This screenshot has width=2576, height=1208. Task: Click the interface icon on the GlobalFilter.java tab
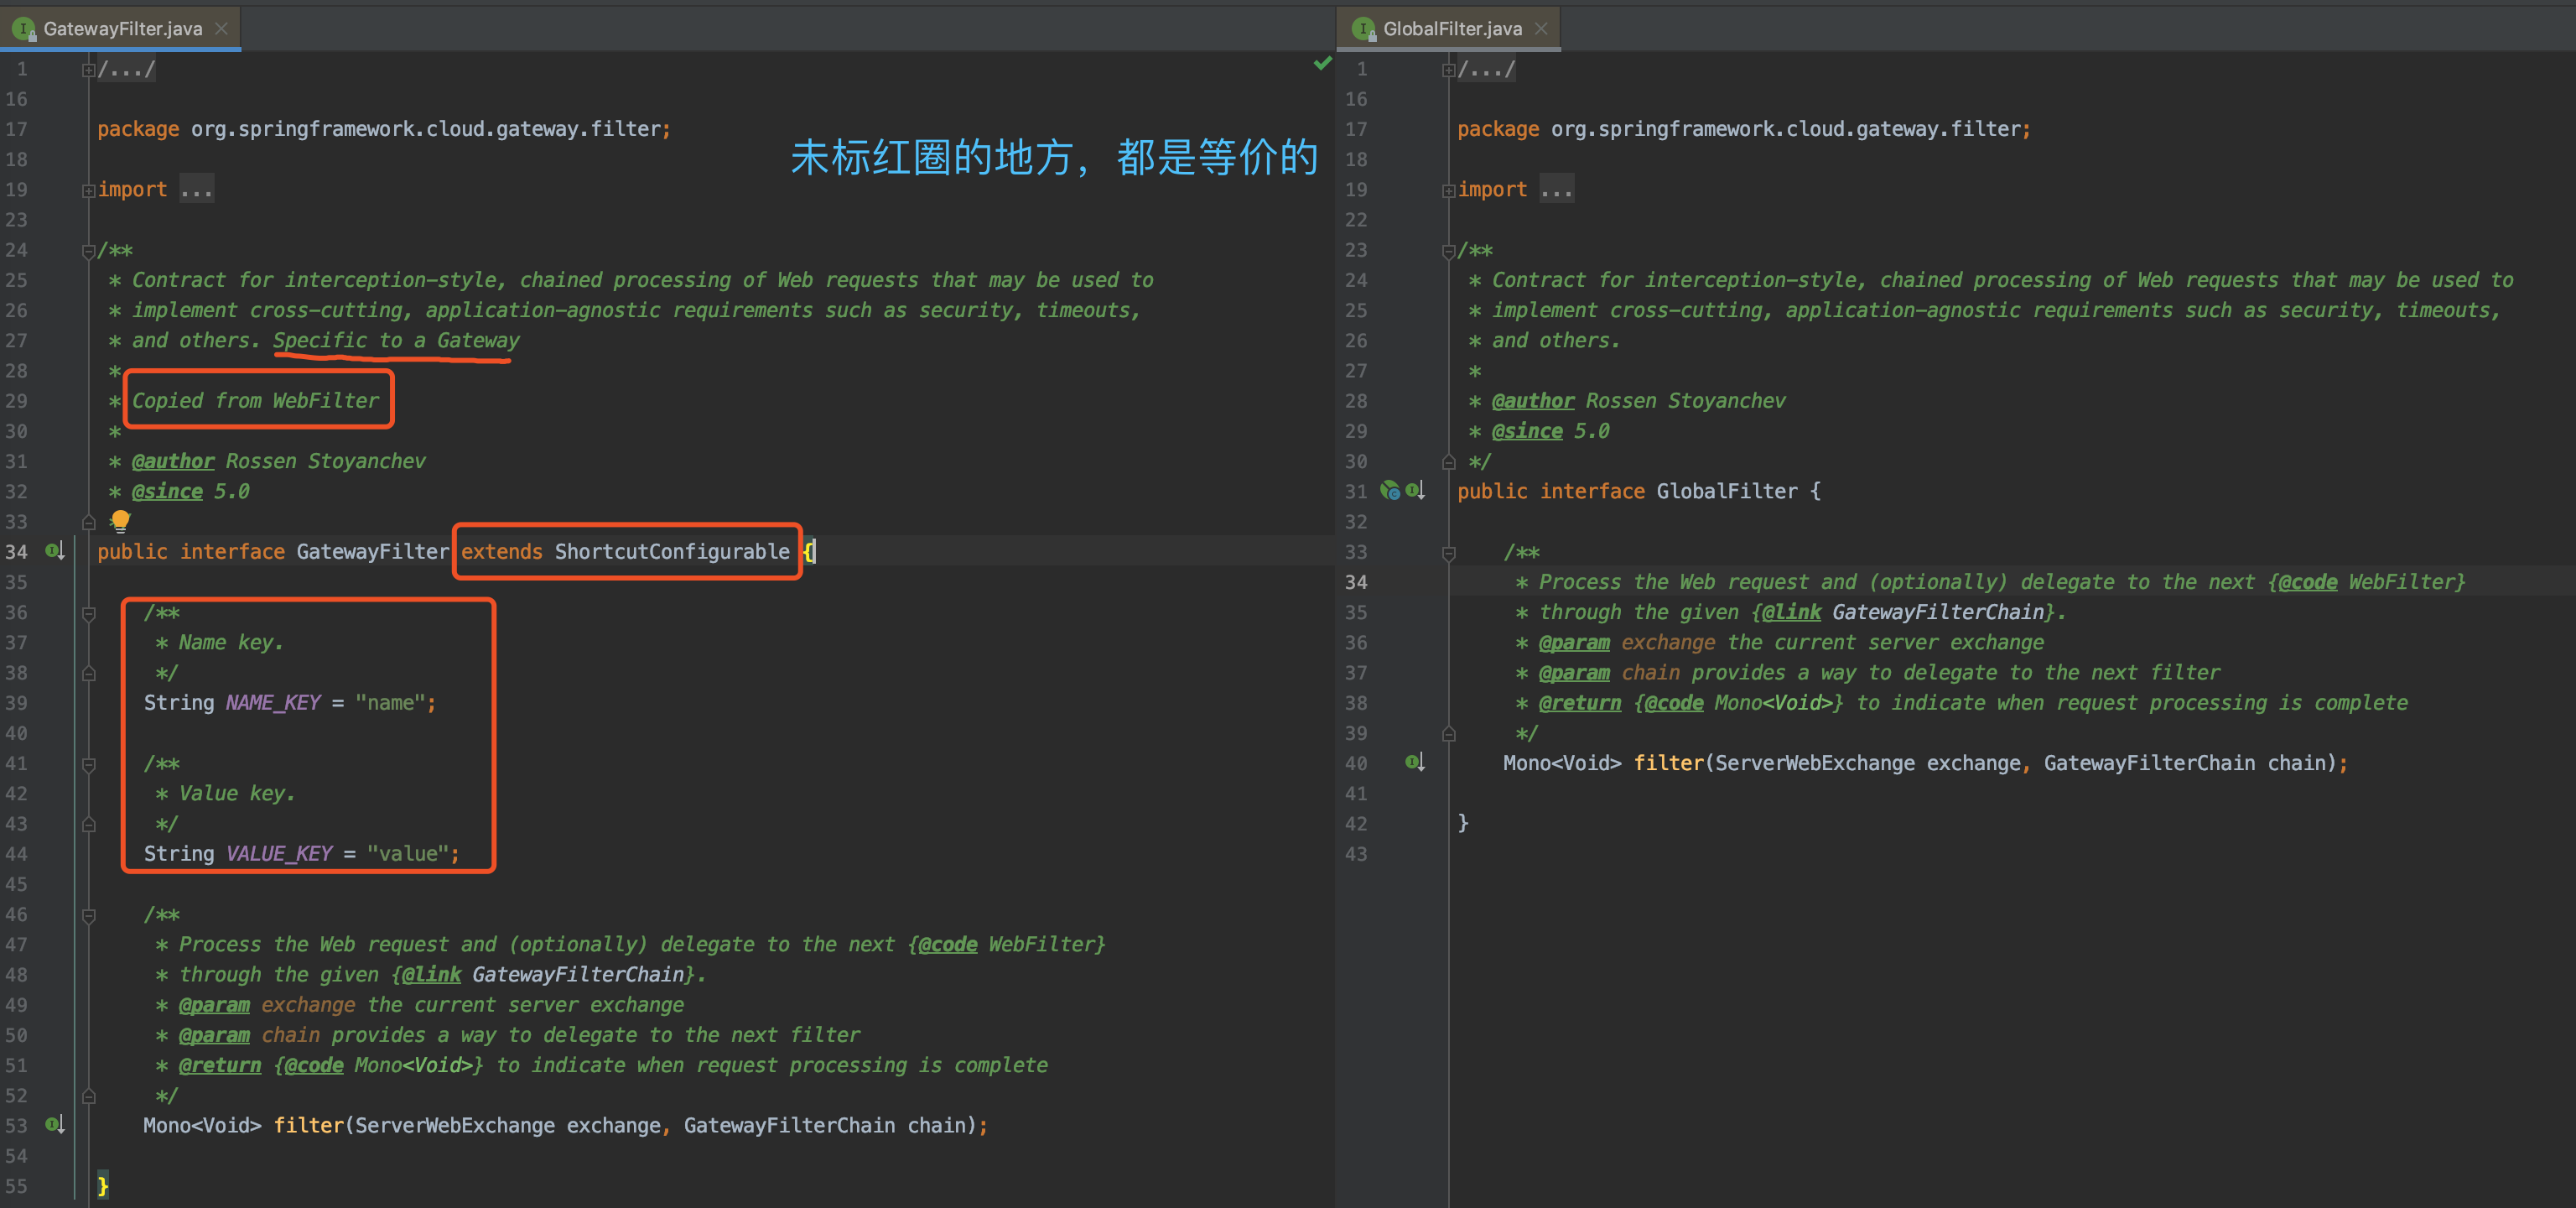click(x=1365, y=28)
